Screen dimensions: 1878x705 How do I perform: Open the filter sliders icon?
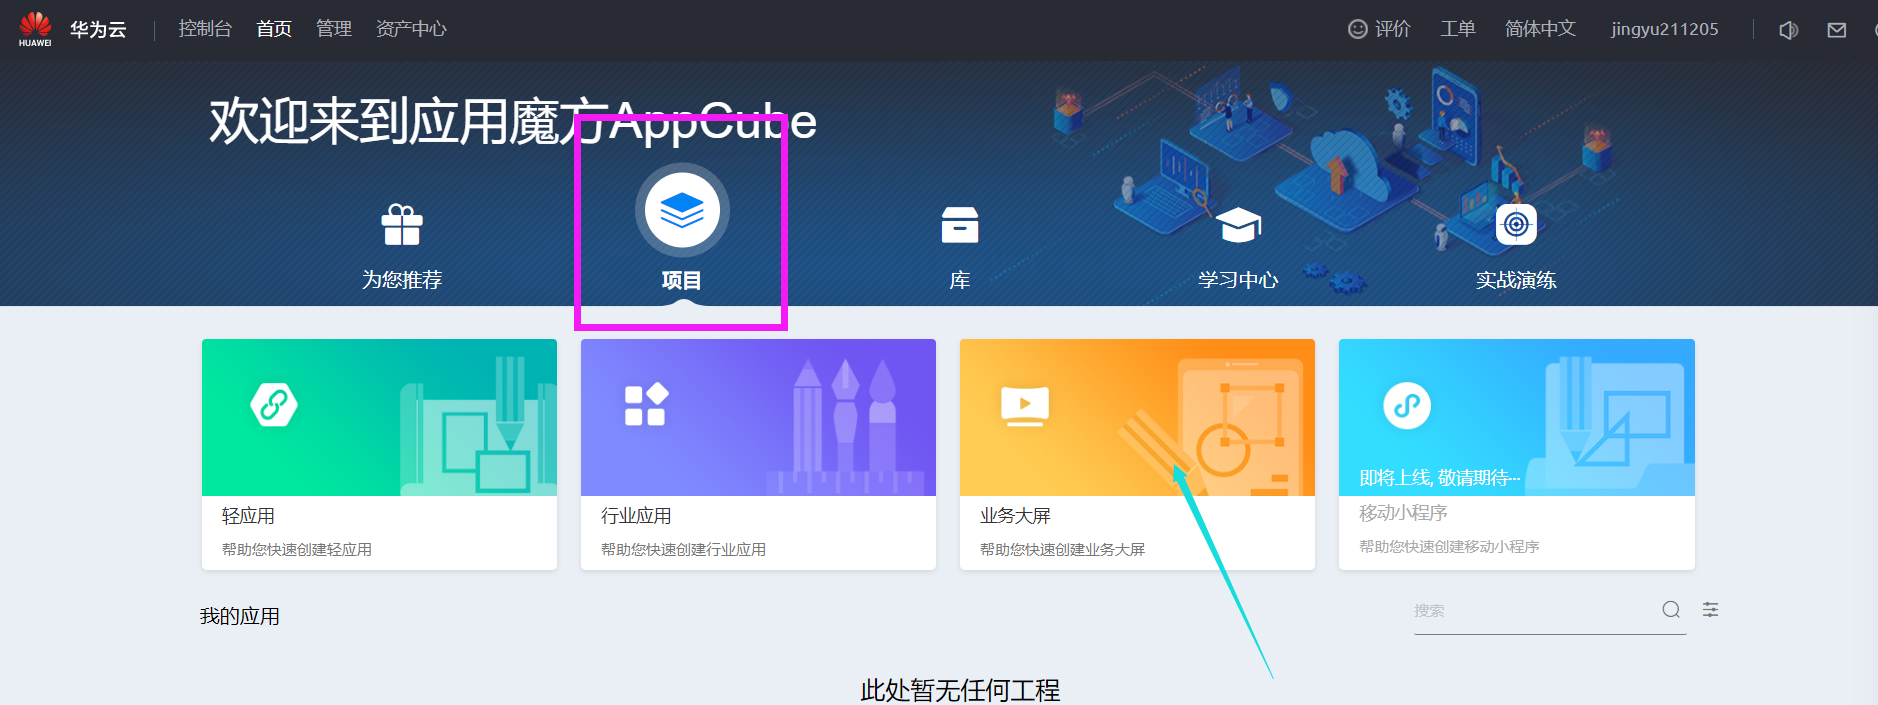pyautogui.click(x=1711, y=610)
